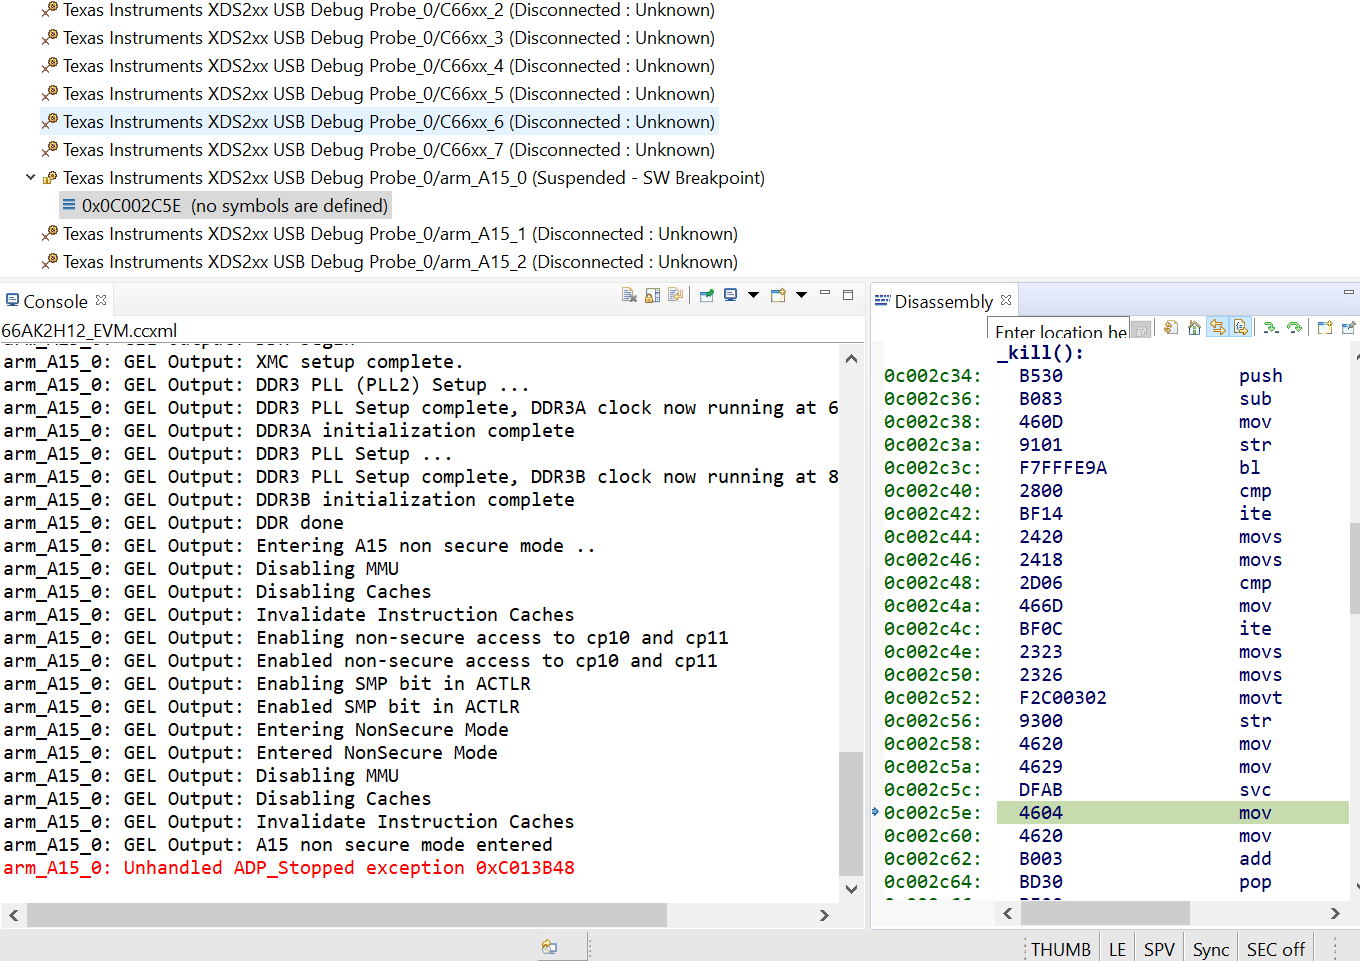Toggle show source in Disassembly
The width and height of the screenshot is (1360, 961).
point(1240,327)
